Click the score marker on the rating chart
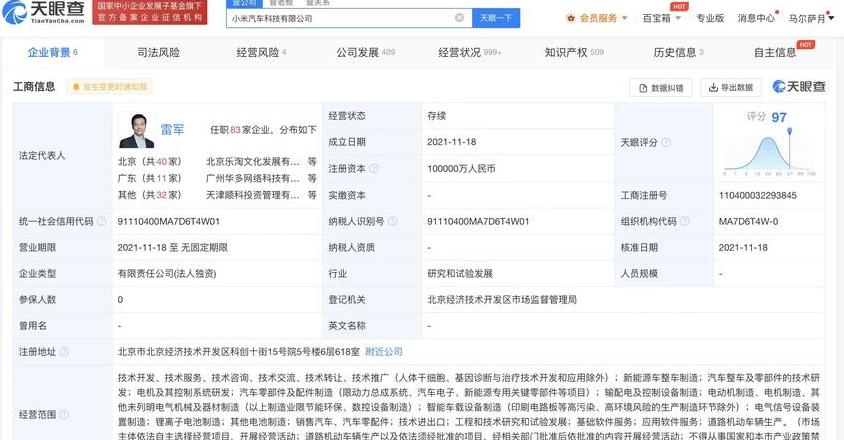The height and width of the screenshot is (440, 844). (790, 131)
